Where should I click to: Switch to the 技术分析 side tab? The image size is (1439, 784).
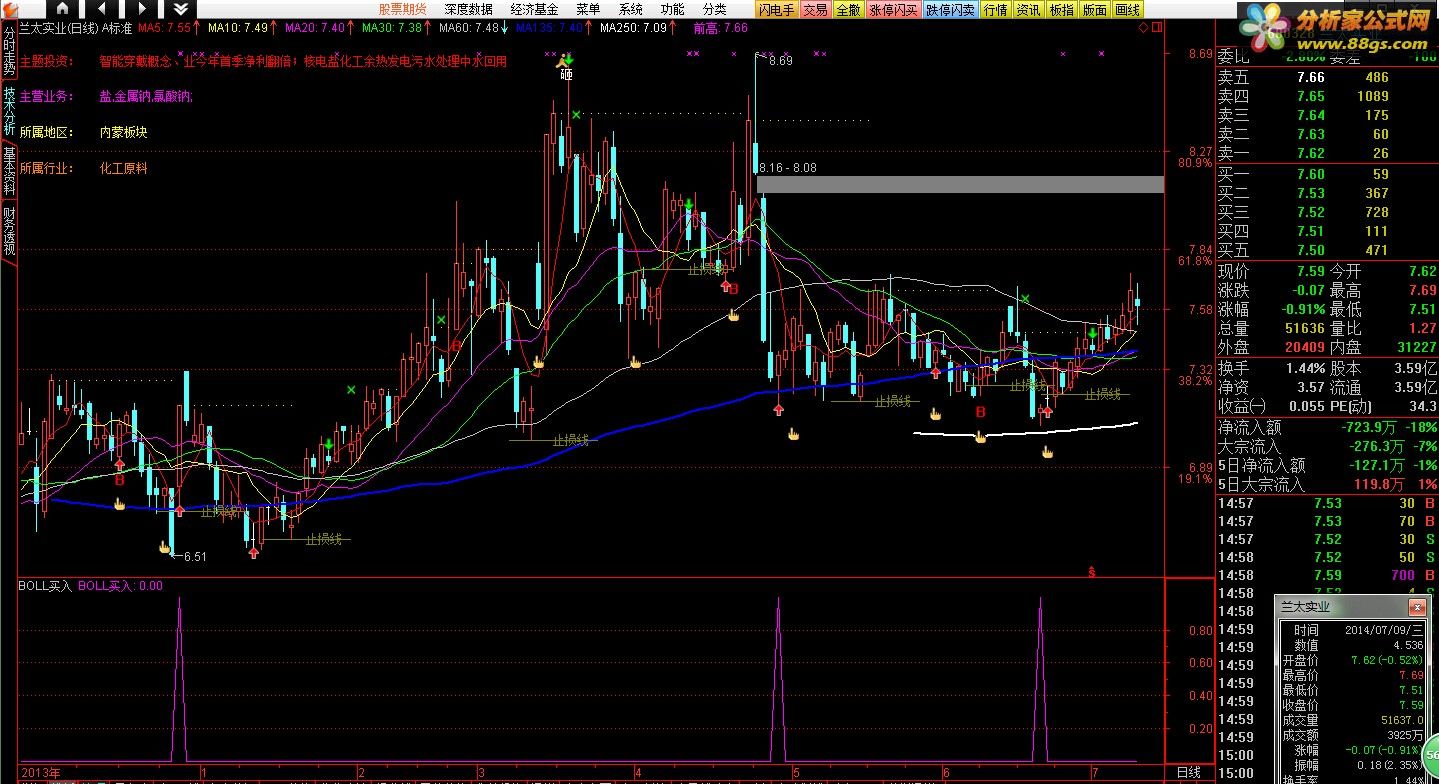click(x=9, y=110)
